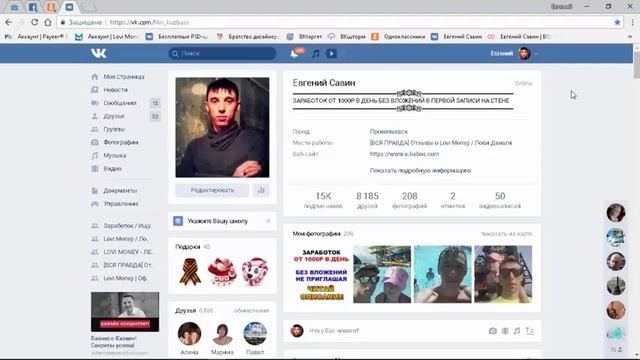Reload the page with refresh icon
This screenshot has height=360, width=640.
tap(35, 22)
